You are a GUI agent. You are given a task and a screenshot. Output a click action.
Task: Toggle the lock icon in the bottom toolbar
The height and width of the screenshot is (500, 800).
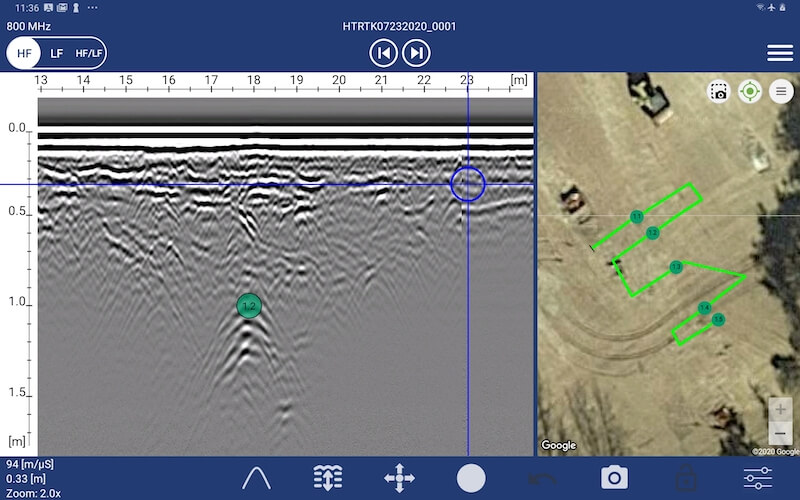[x=686, y=478]
